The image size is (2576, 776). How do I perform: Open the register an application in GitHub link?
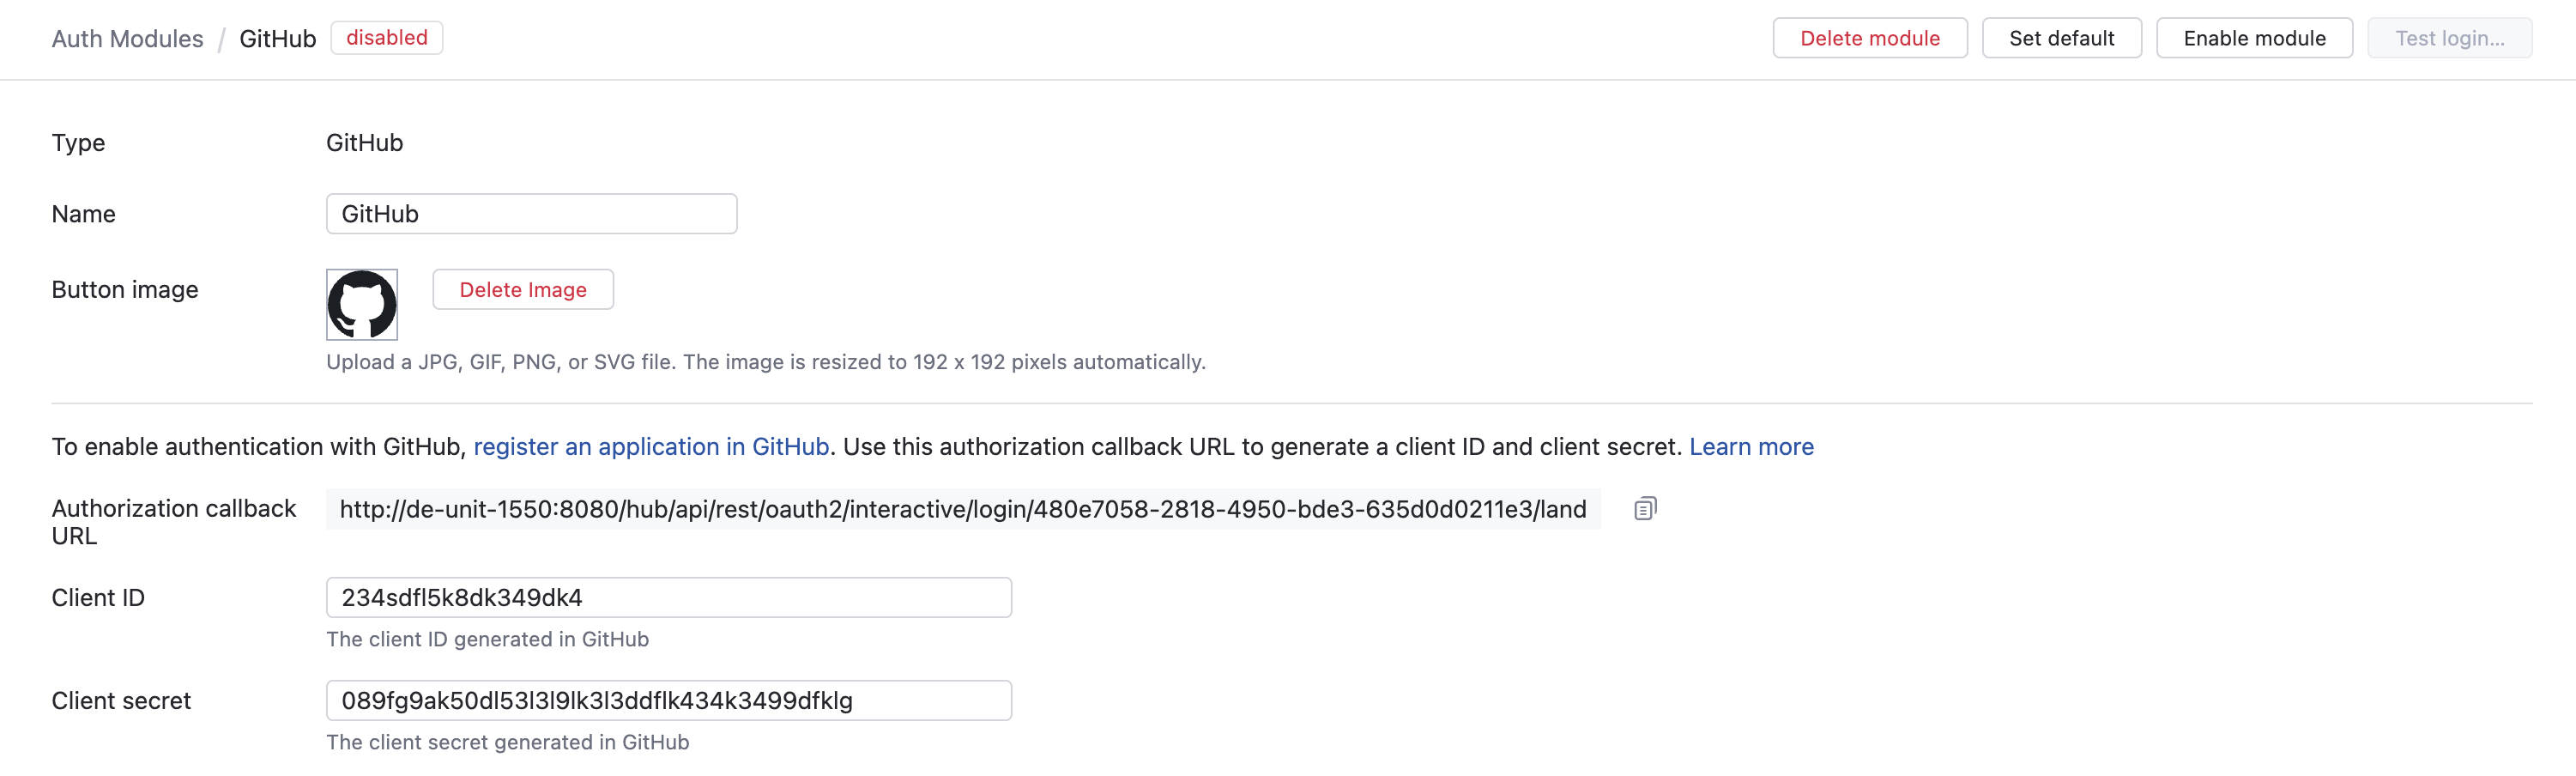pyautogui.click(x=651, y=447)
